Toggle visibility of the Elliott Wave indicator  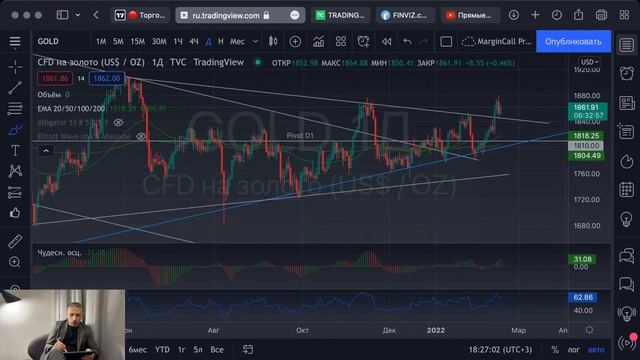click(141, 136)
